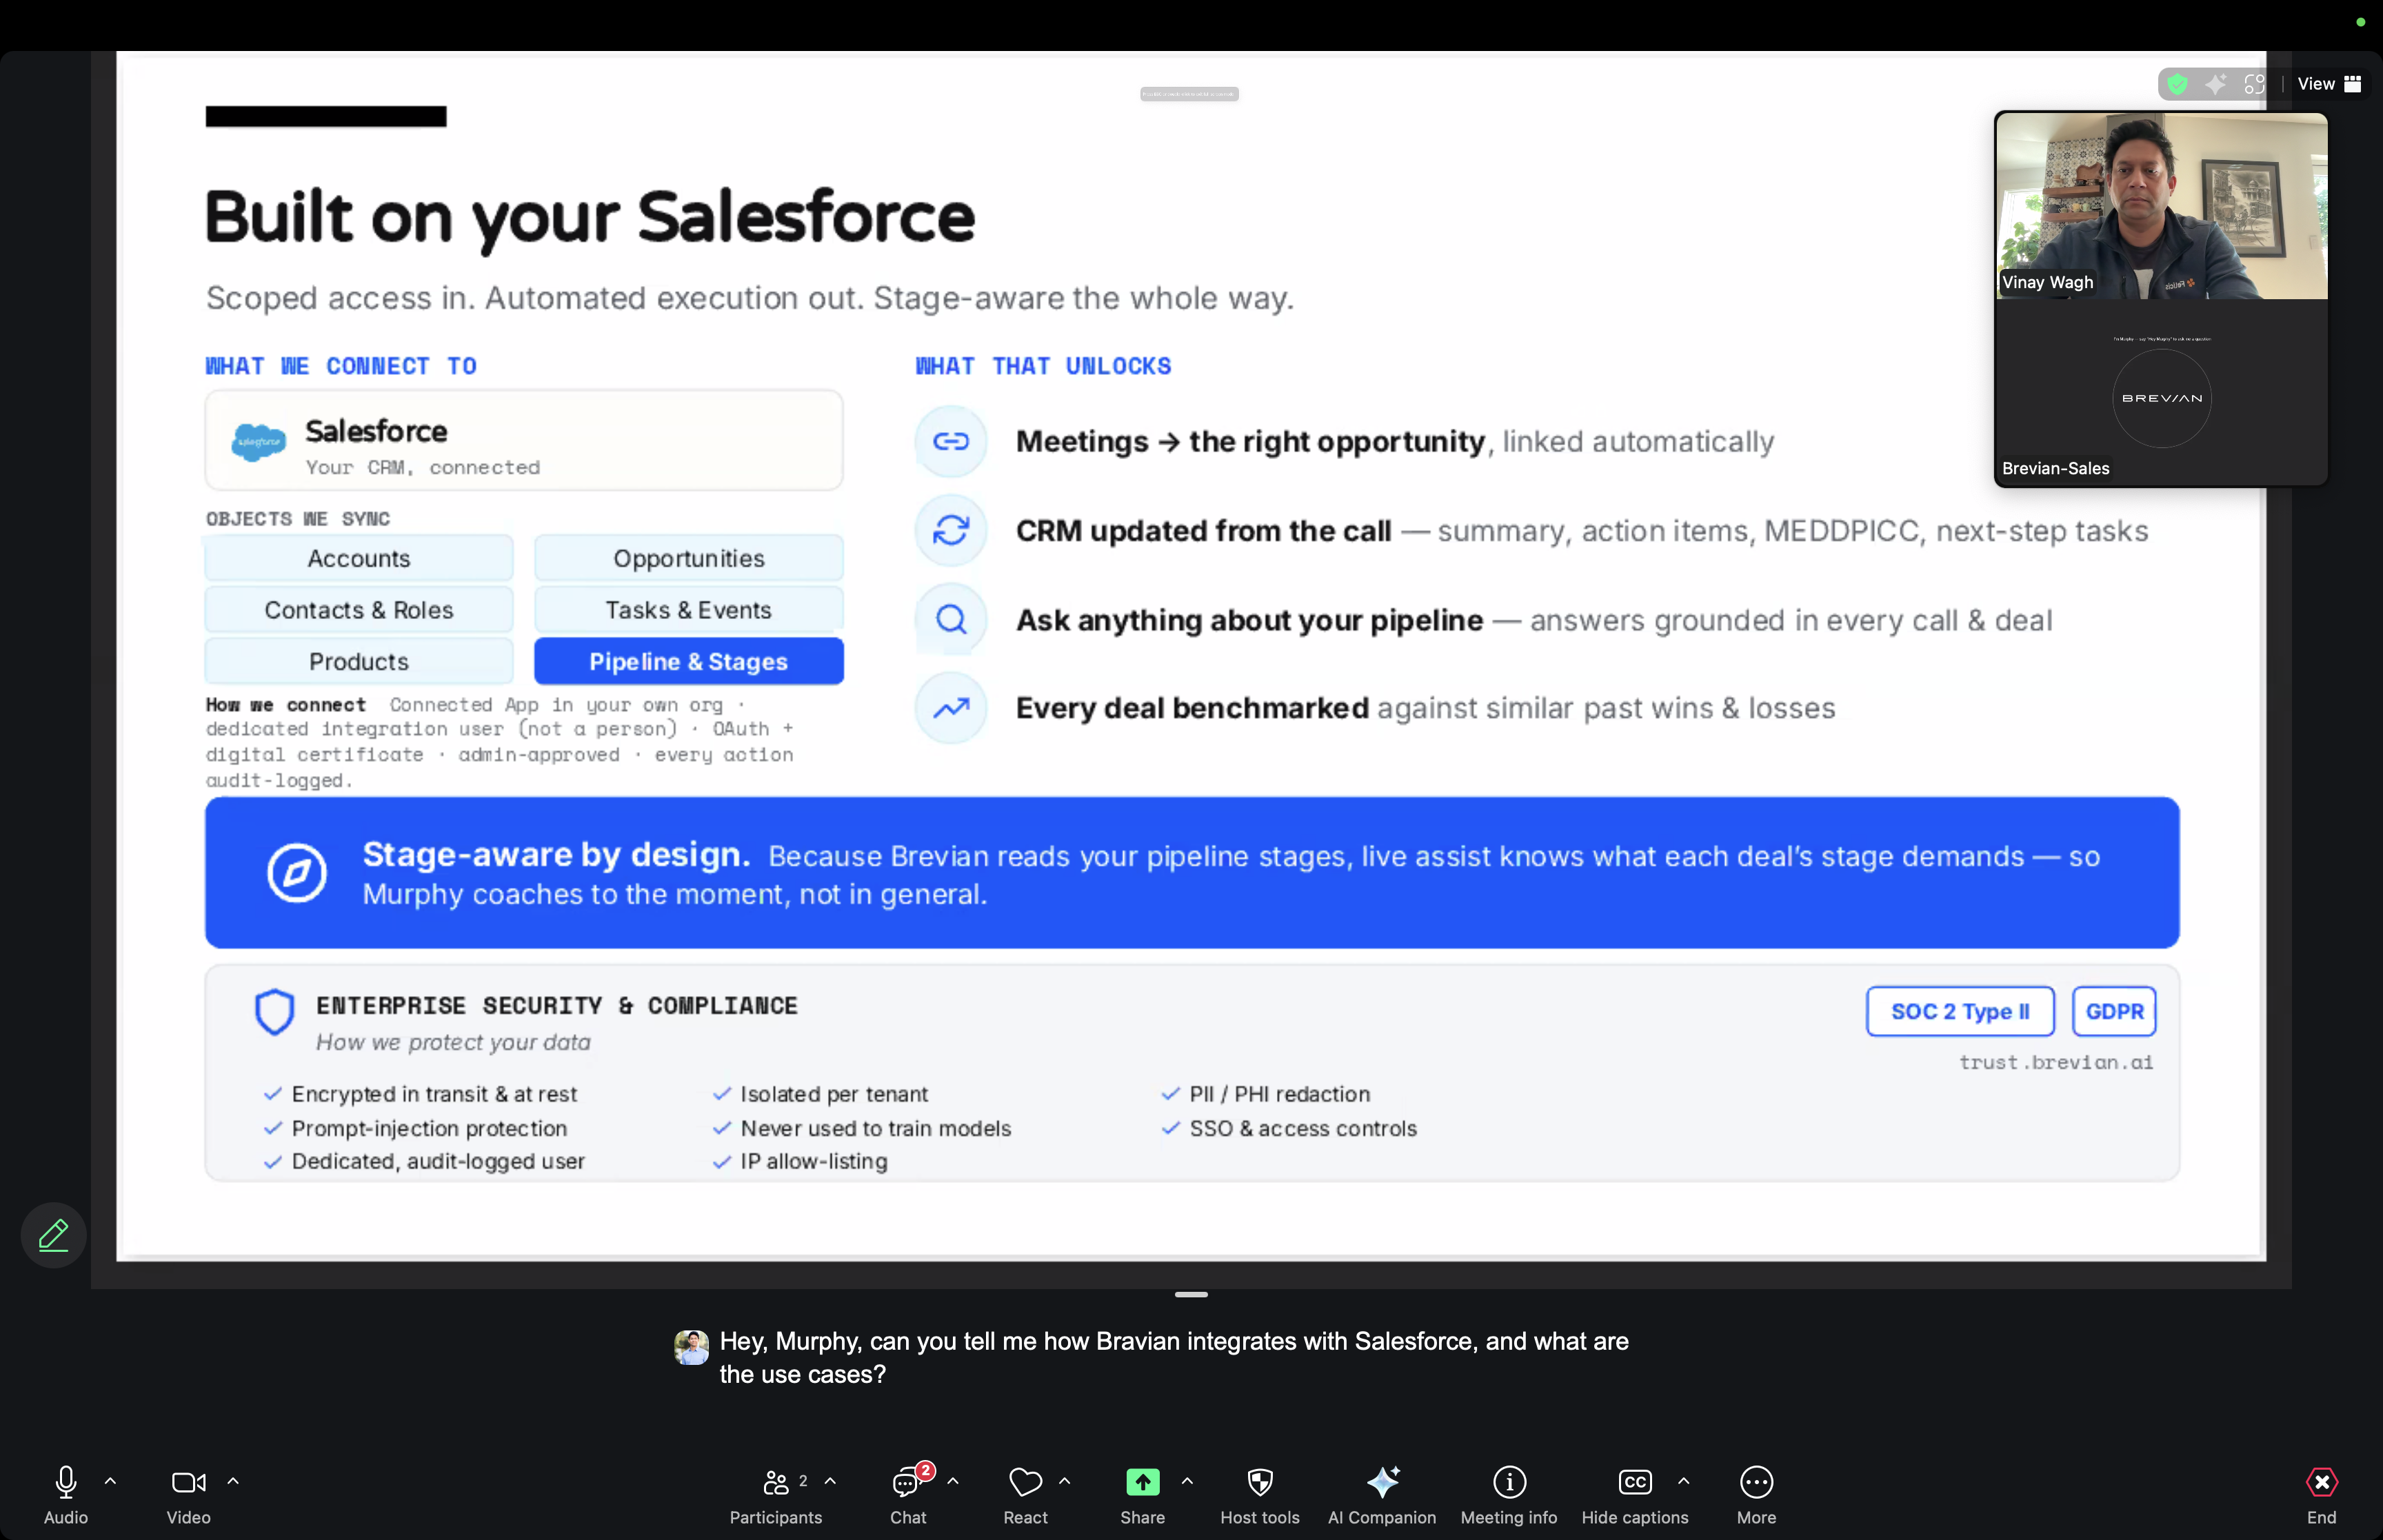Expand the share options caret
This screenshot has width=2383, height=1540.
(x=1187, y=1481)
